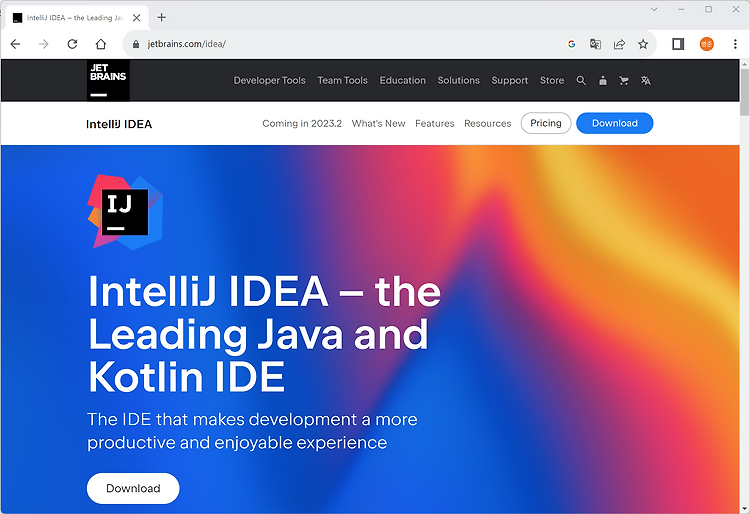Click the IJ product logo in hero
Screen dimensions: 750x514
tap(125, 212)
